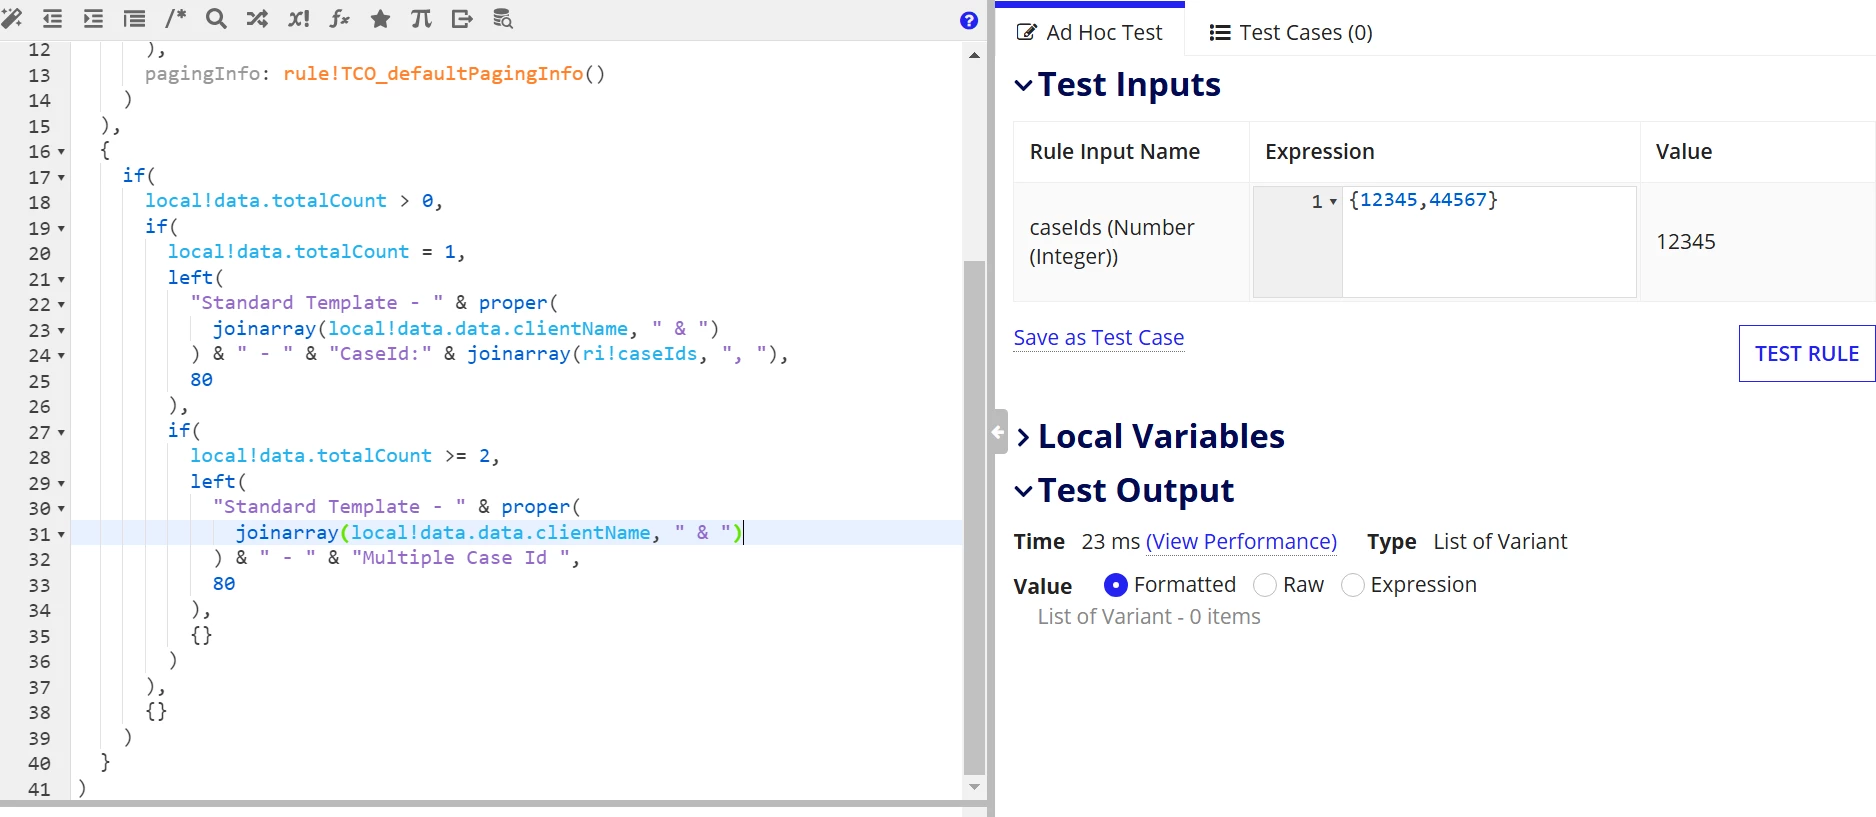Click the "Multiple Case Id " string
Screen dimensions: 1876x817
point(461,558)
